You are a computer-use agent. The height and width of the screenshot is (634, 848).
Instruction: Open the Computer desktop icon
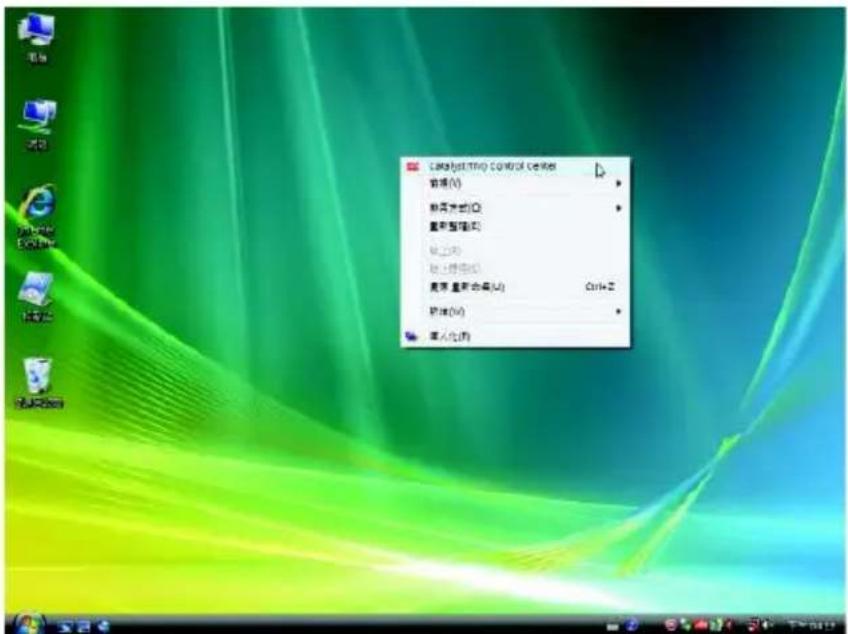tap(36, 35)
